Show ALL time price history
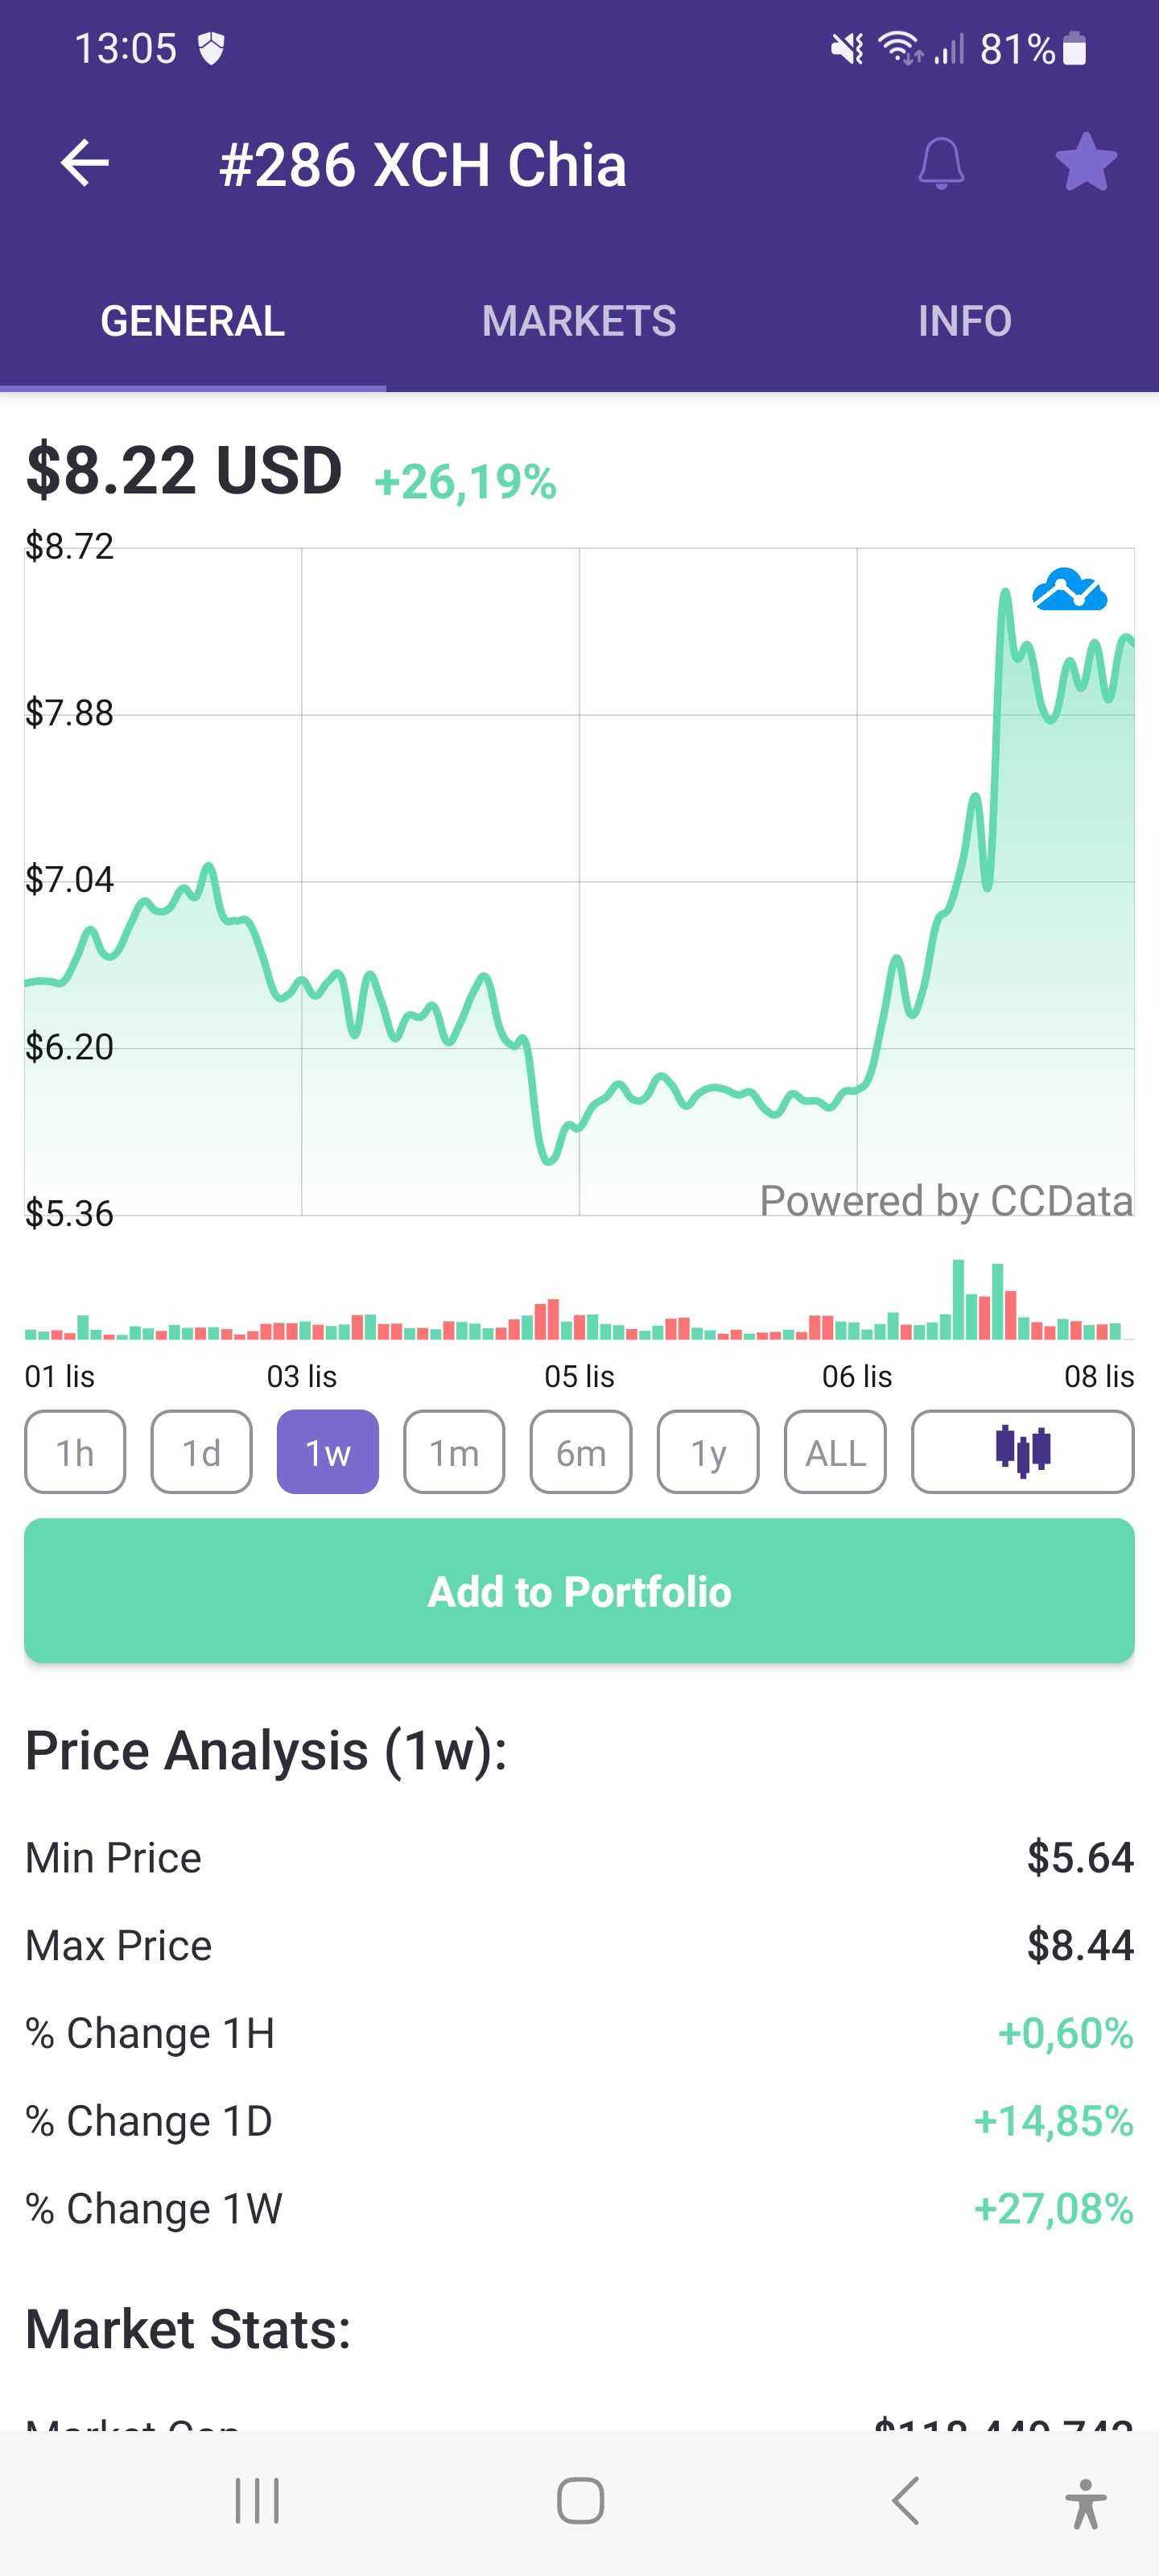1159x2576 pixels. point(835,1452)
